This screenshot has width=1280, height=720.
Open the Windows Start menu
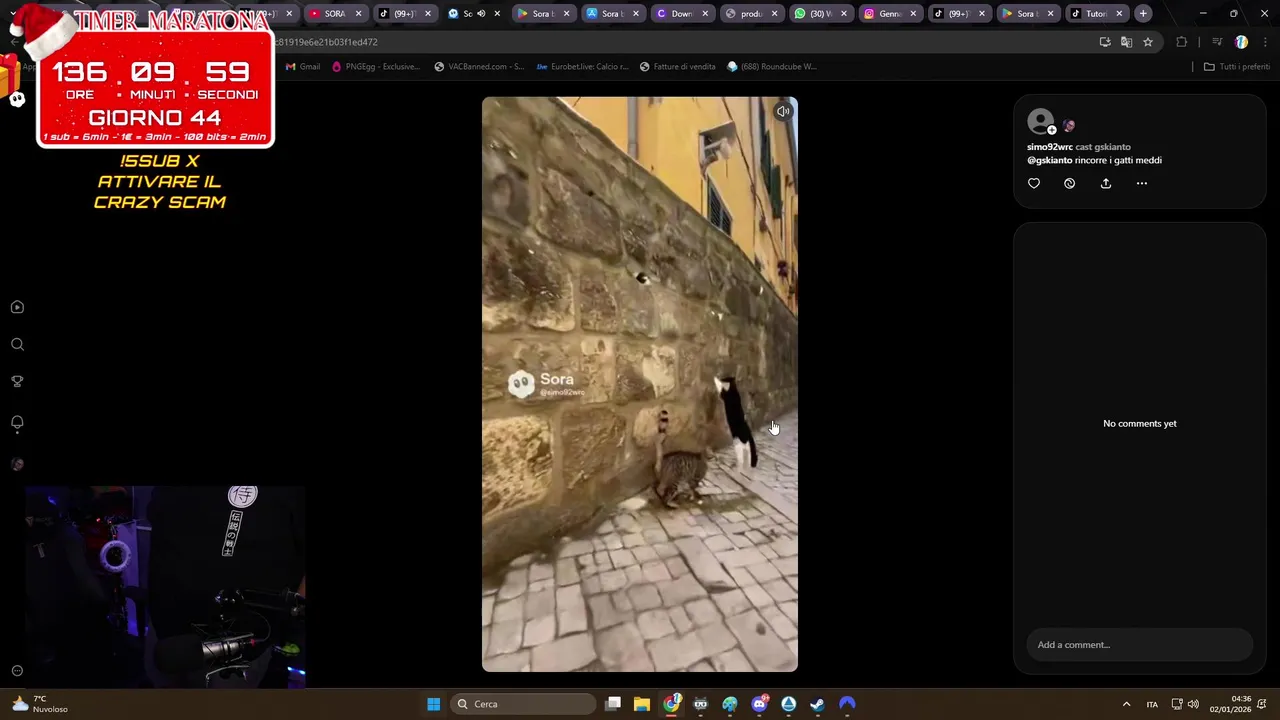433,704
